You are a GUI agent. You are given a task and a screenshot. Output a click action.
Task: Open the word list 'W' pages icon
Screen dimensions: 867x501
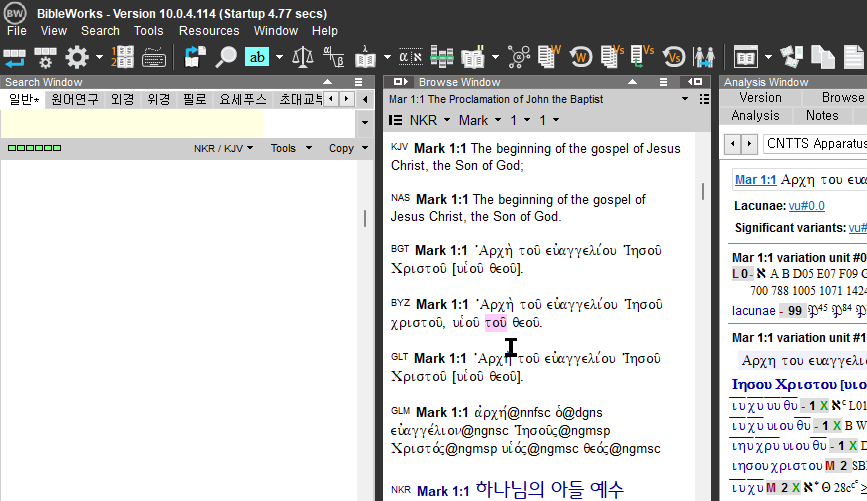549,56
